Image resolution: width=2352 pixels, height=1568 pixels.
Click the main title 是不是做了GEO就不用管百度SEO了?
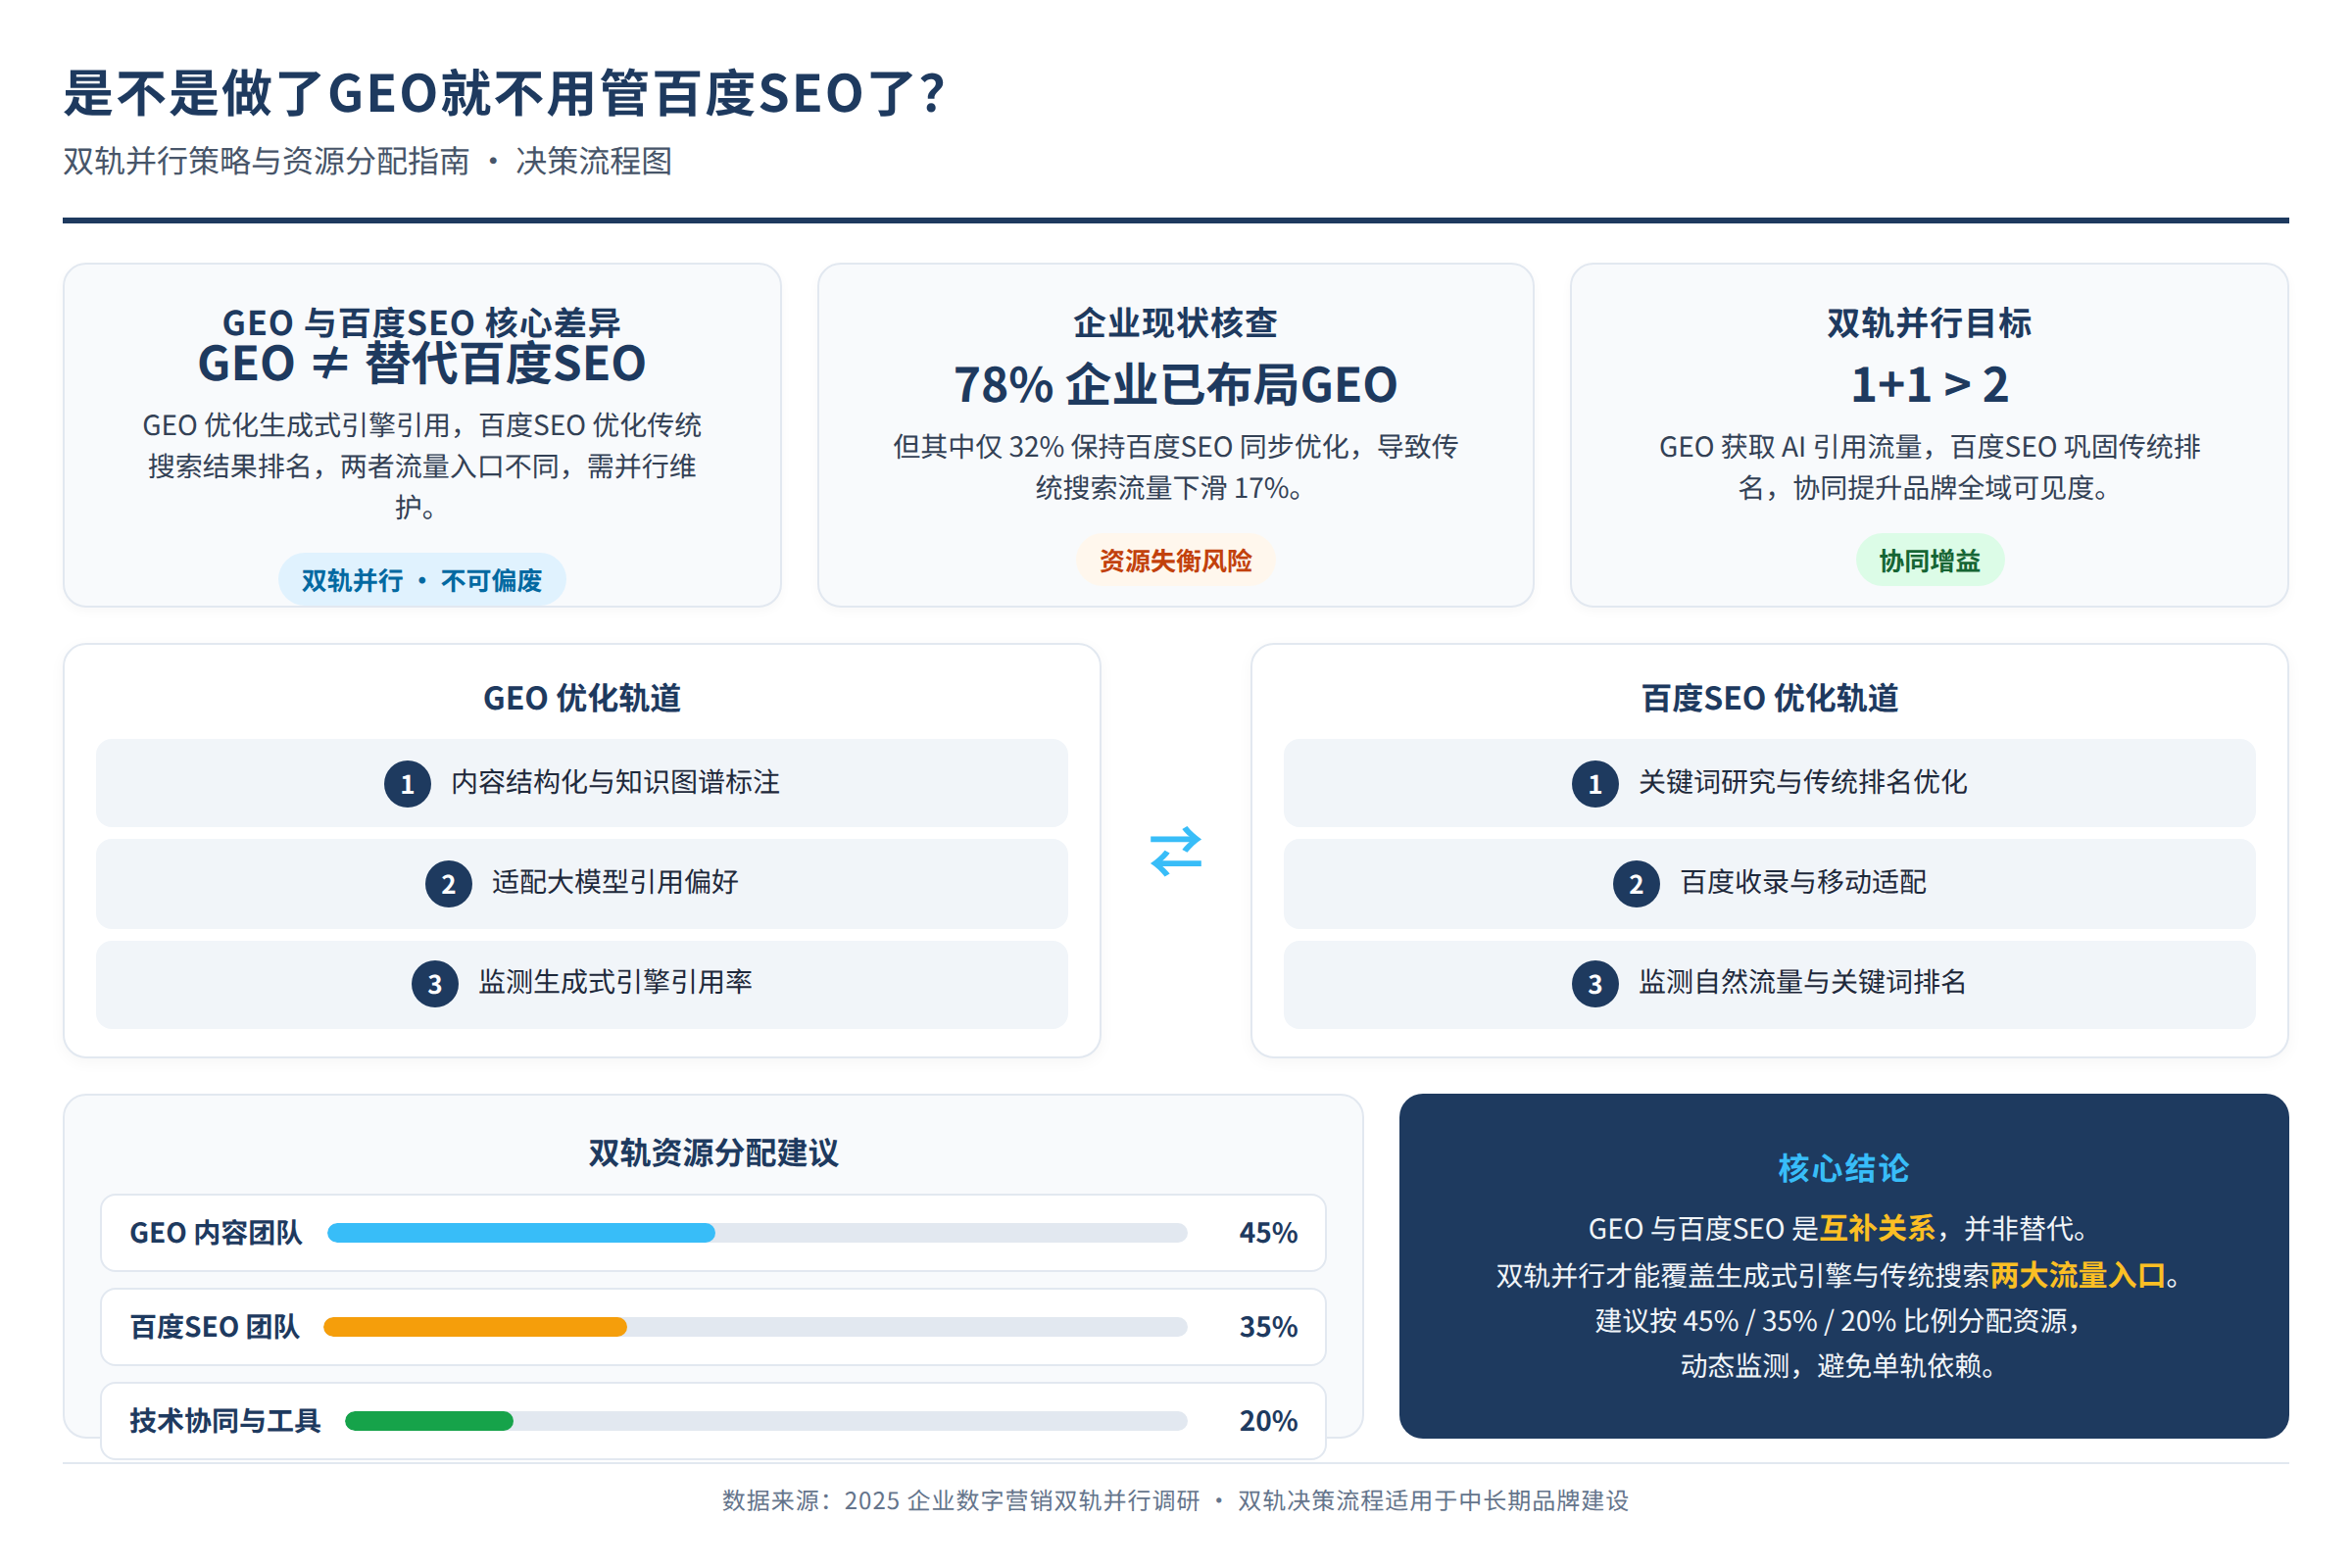[504, 94]
